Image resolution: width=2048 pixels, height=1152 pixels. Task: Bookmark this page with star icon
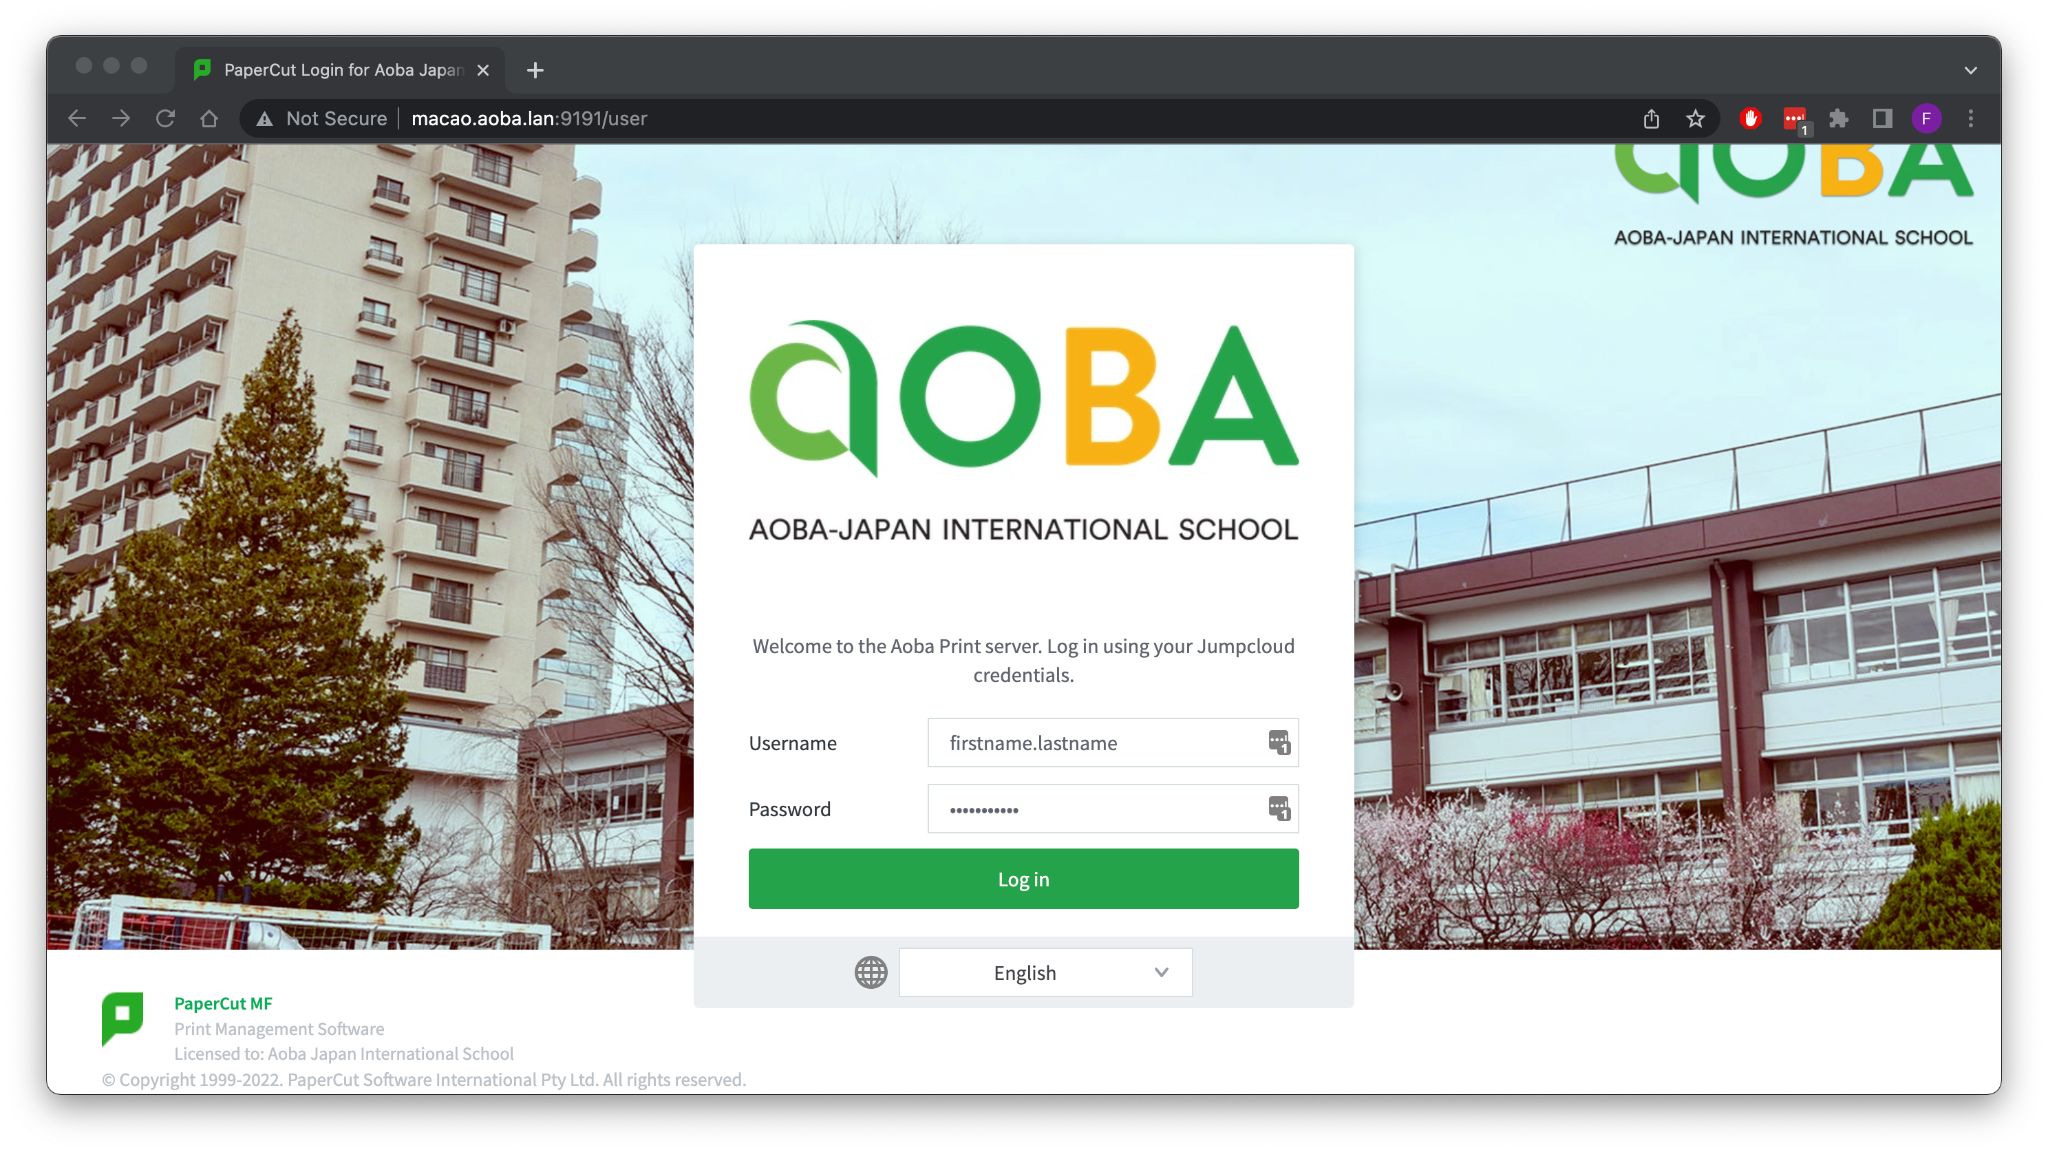pyautogui.click(x=1695, y=119)
